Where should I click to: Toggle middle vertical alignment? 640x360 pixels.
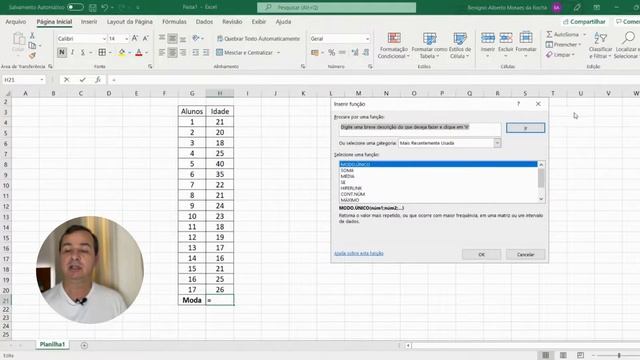pos(172,38)
